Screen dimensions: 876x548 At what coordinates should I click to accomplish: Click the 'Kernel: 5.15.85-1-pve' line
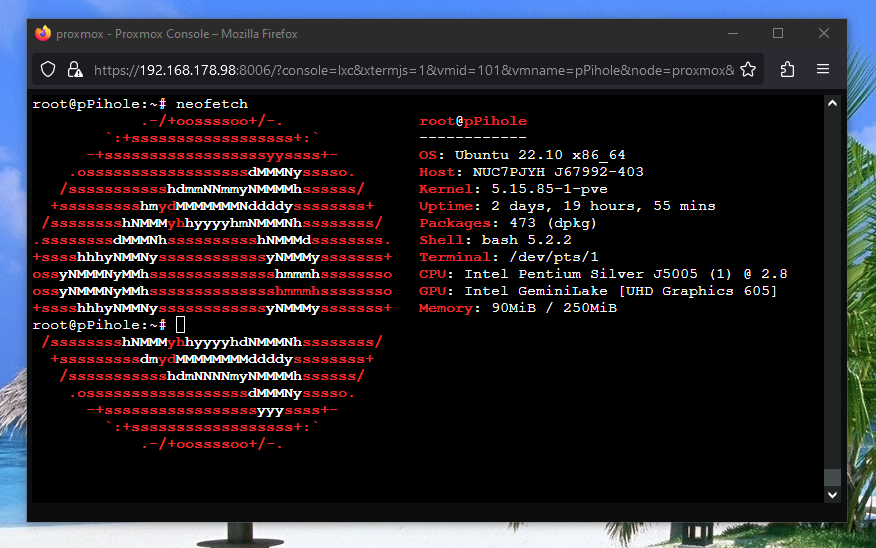(513, 189)
